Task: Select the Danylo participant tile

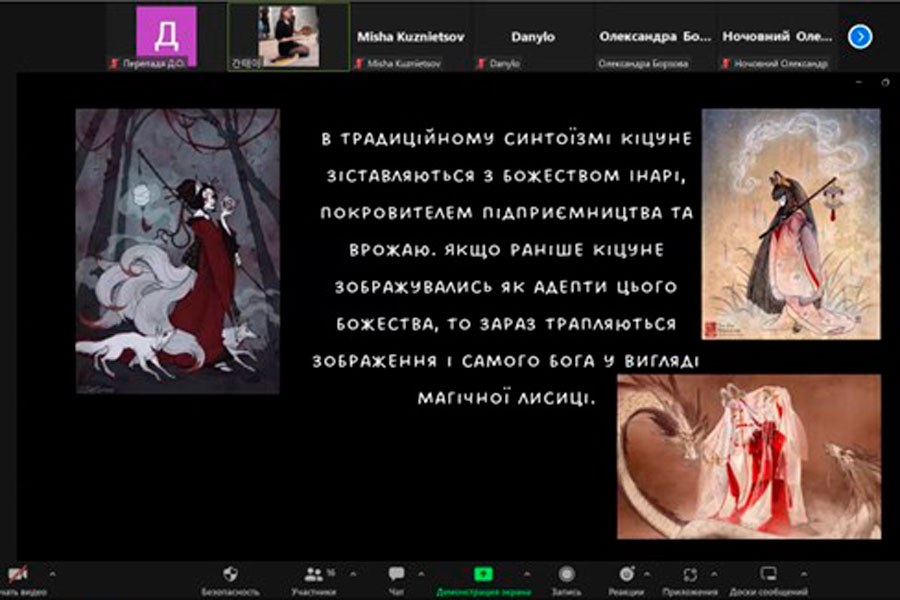Action: (533, 37)
